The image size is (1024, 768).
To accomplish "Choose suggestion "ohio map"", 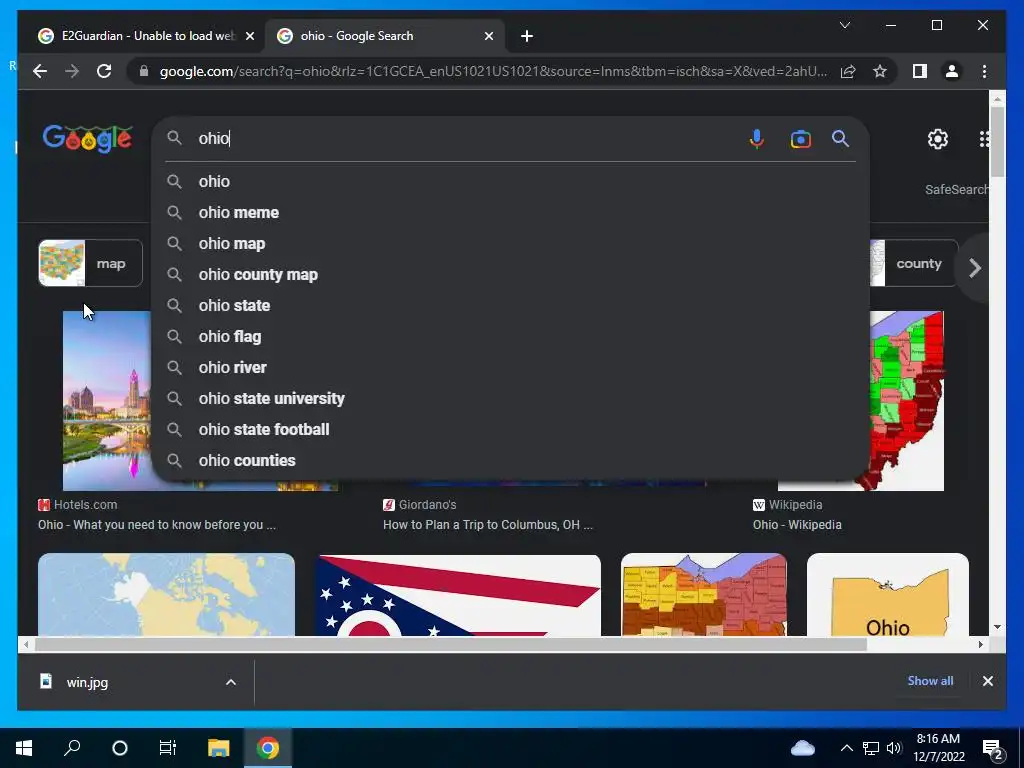I will pyautogui.click(x=510, y=244).
